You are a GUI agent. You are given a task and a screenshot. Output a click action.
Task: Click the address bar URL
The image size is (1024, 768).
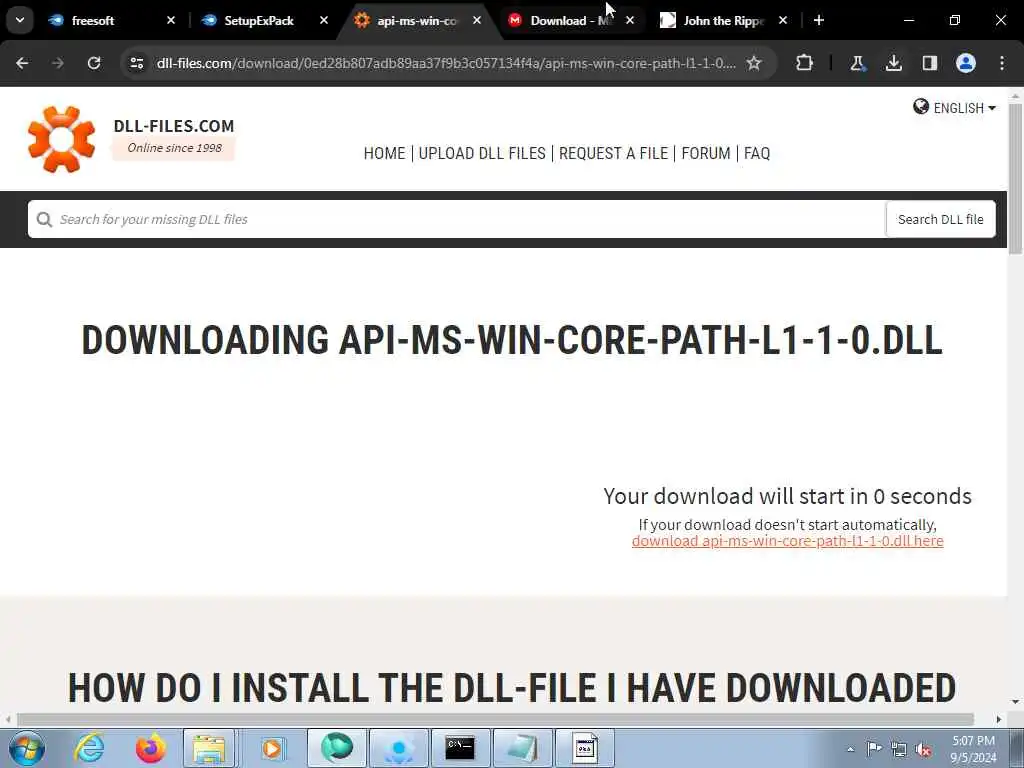coord(446,63)
